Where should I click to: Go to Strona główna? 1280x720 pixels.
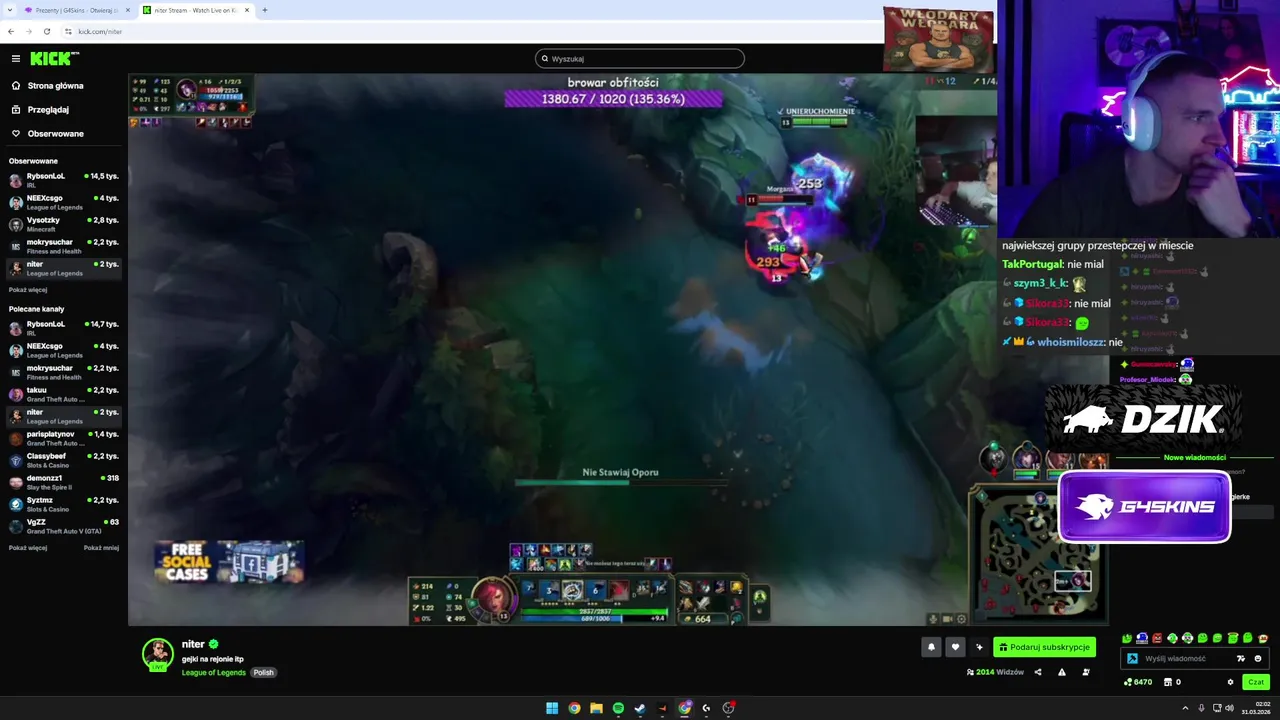(x=55, y=86)
